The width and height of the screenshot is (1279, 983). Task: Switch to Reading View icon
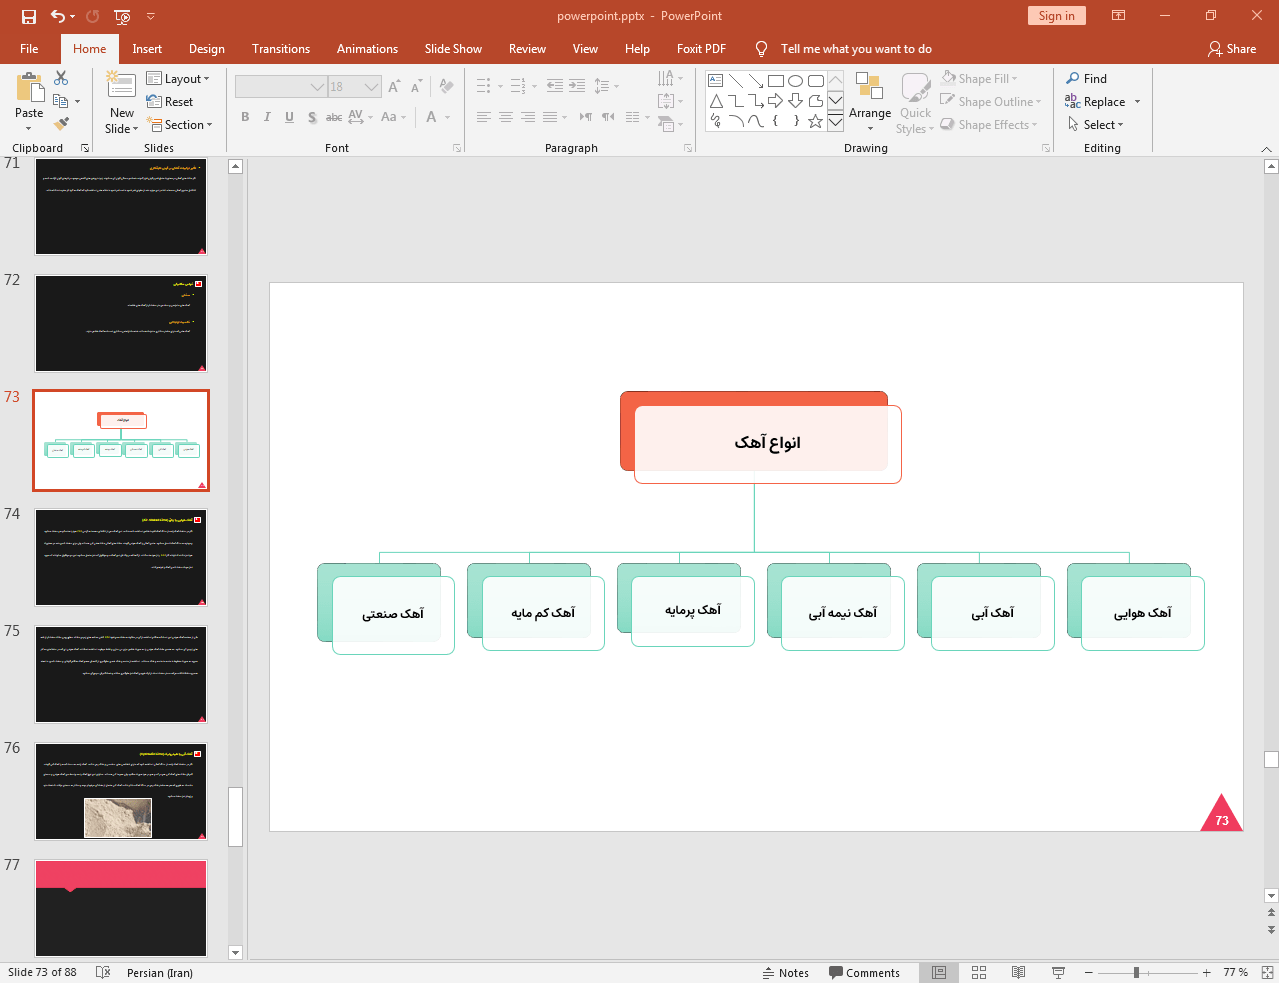coord(1018,972)
